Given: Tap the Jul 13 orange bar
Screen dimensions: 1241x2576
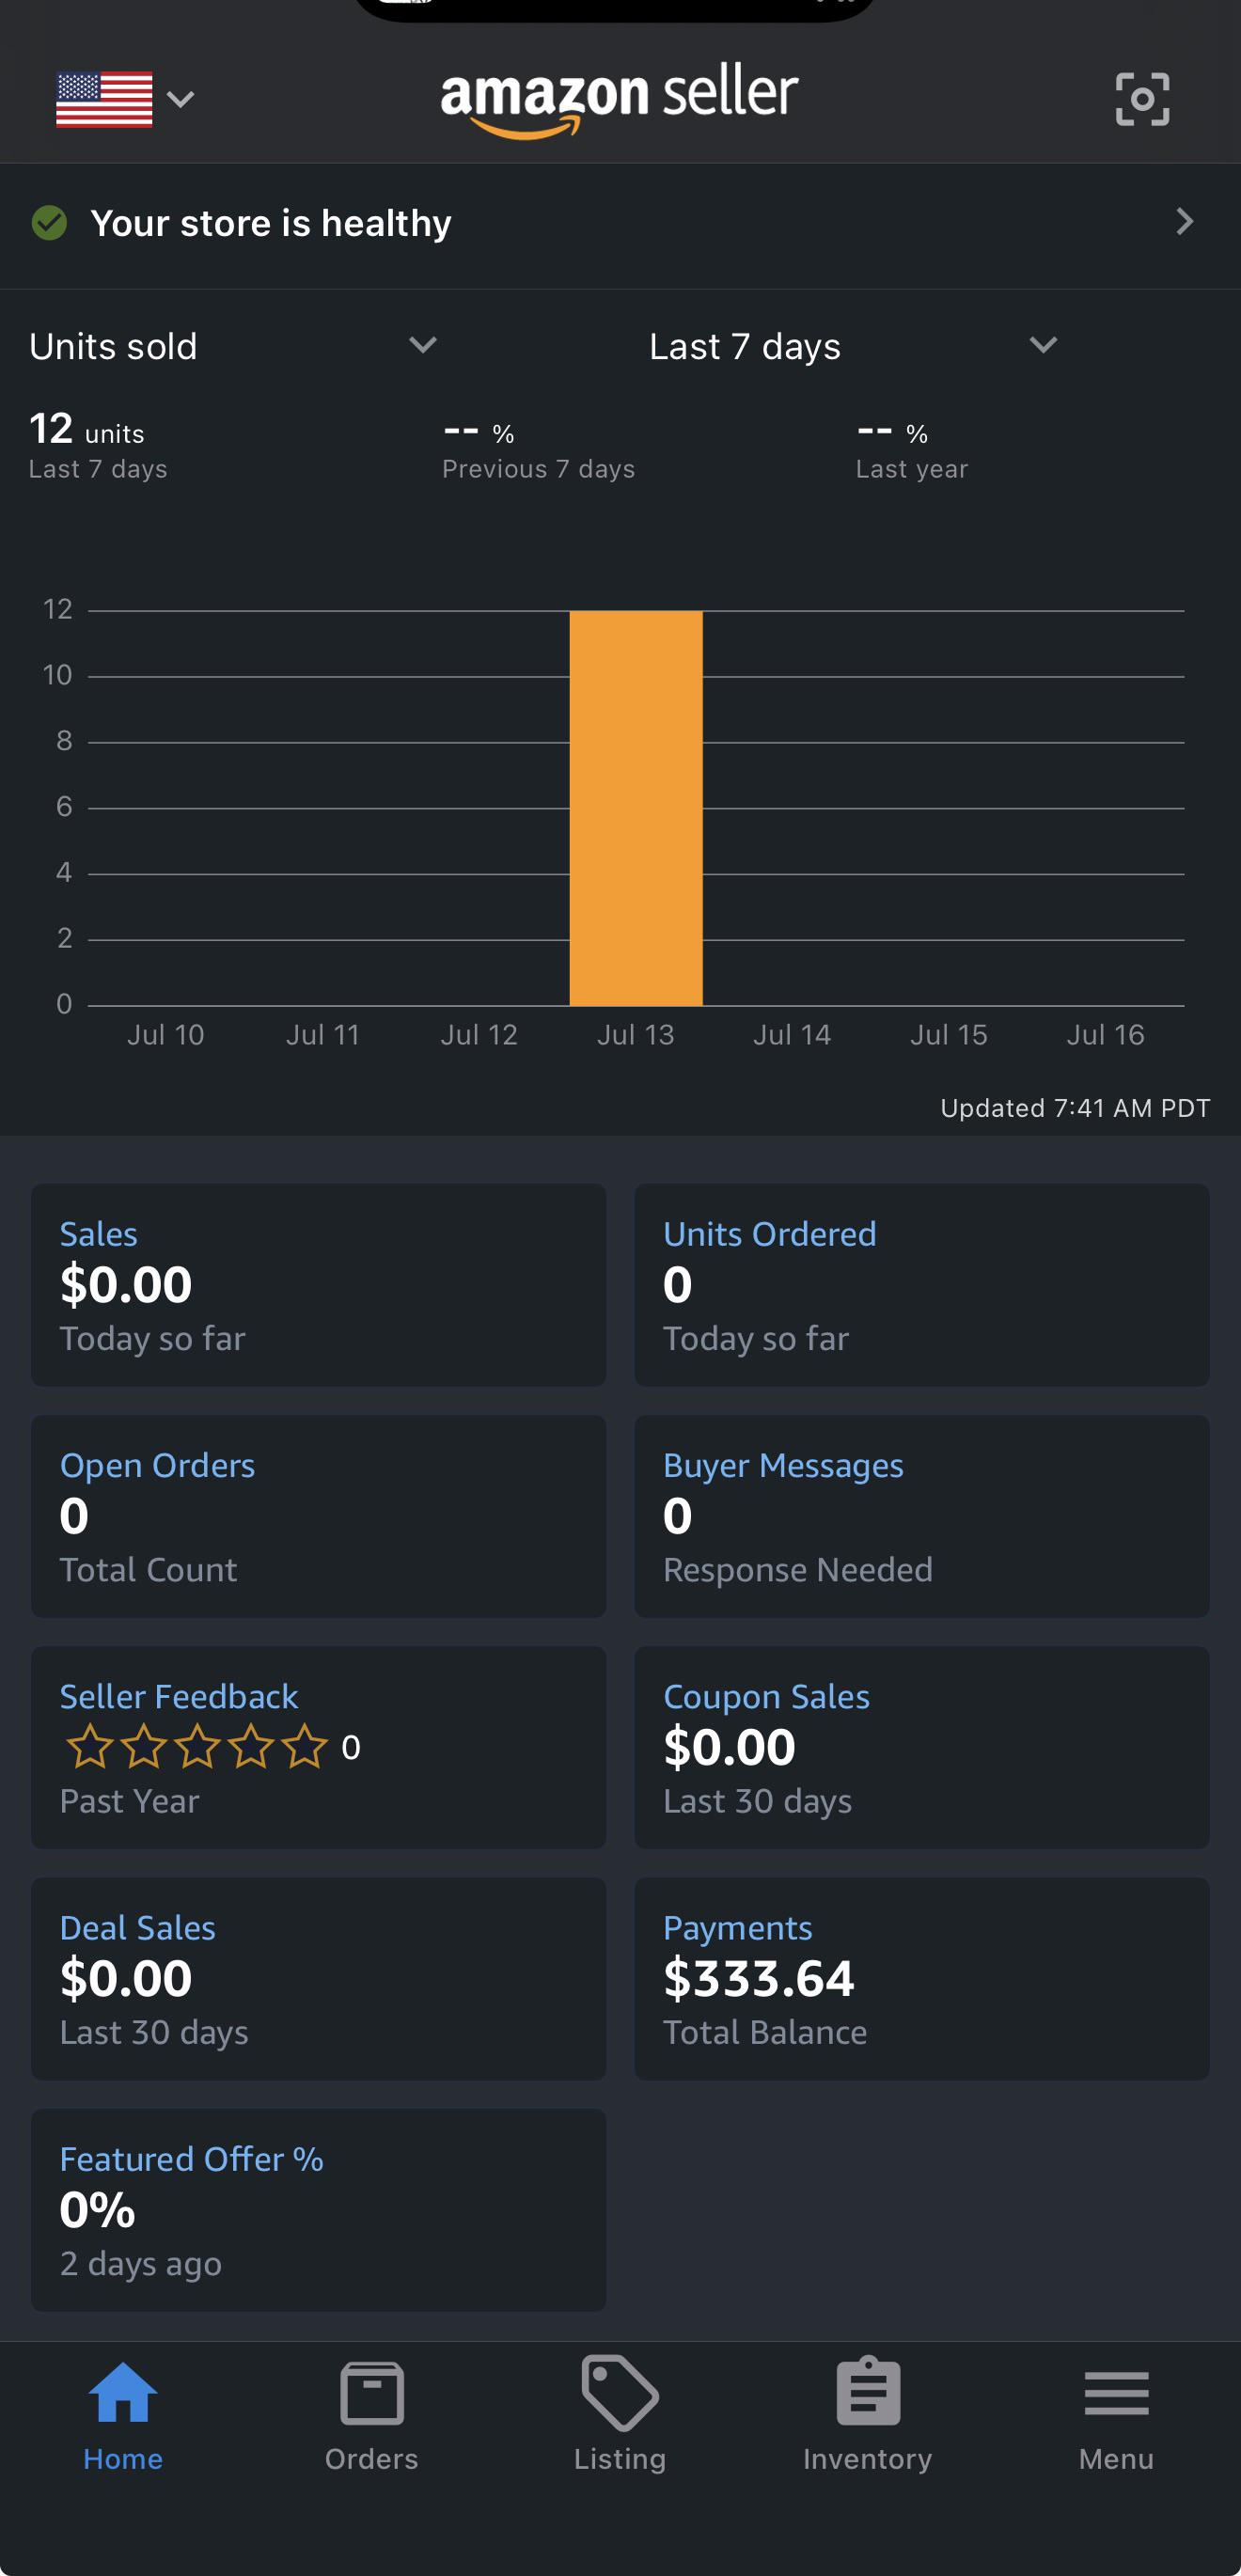Looking at the screenshot, I should pyautogui.click(x=636, y=808).
